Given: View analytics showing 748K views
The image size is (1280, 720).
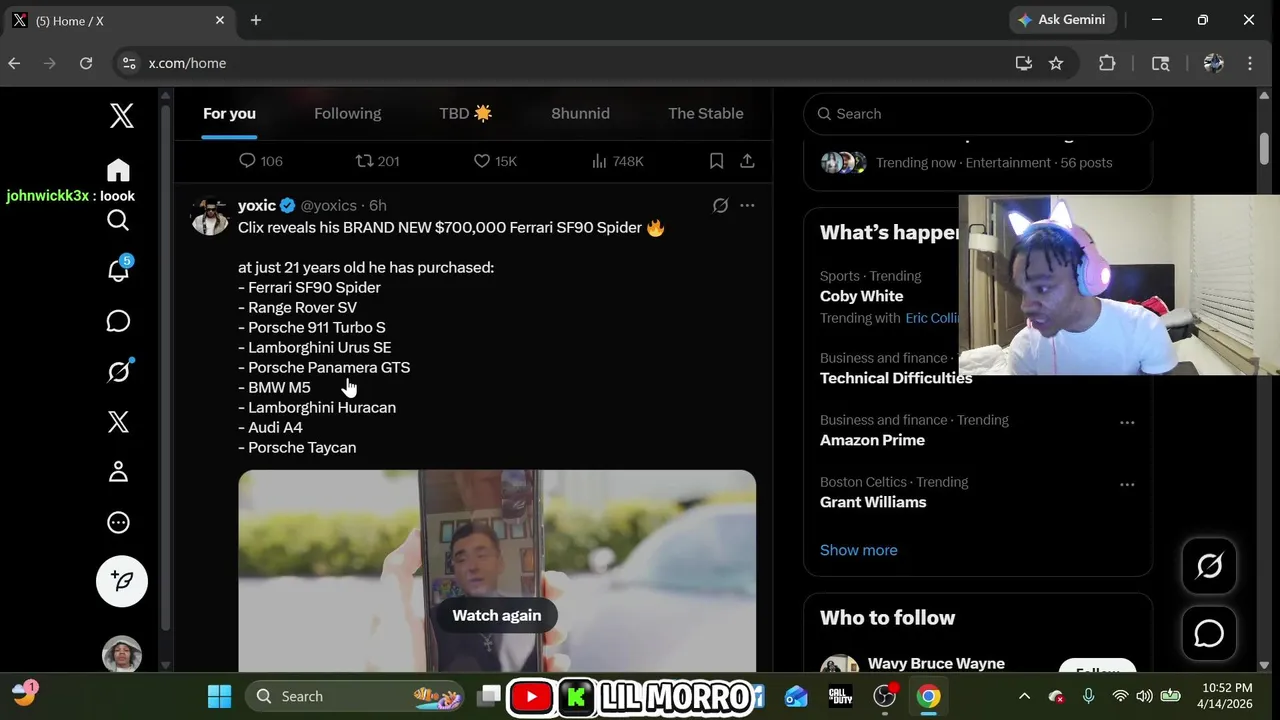Looking at the screenshot, I should click(x=617, y=161).
